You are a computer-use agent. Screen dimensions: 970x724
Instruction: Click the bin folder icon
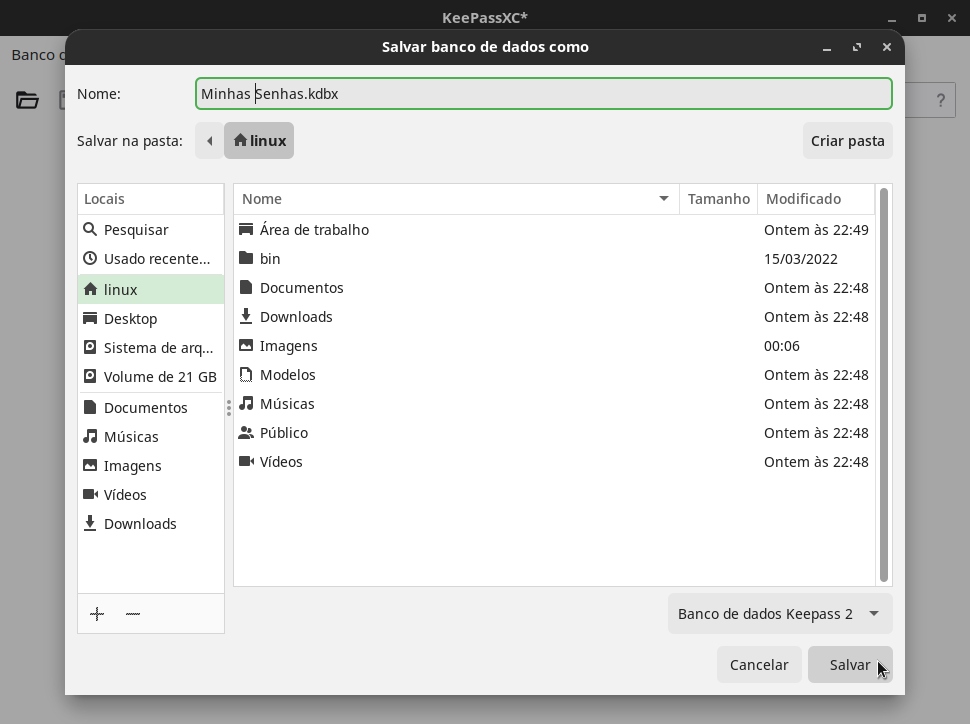[246, 258]
